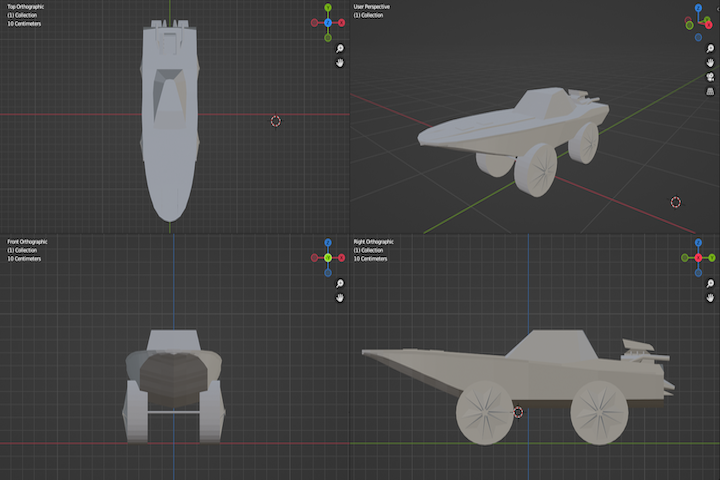Viewport: 720px width, 480px height.
Task: Click the front wheel in Right Orthographic view
Action: [x=484, y=414]
